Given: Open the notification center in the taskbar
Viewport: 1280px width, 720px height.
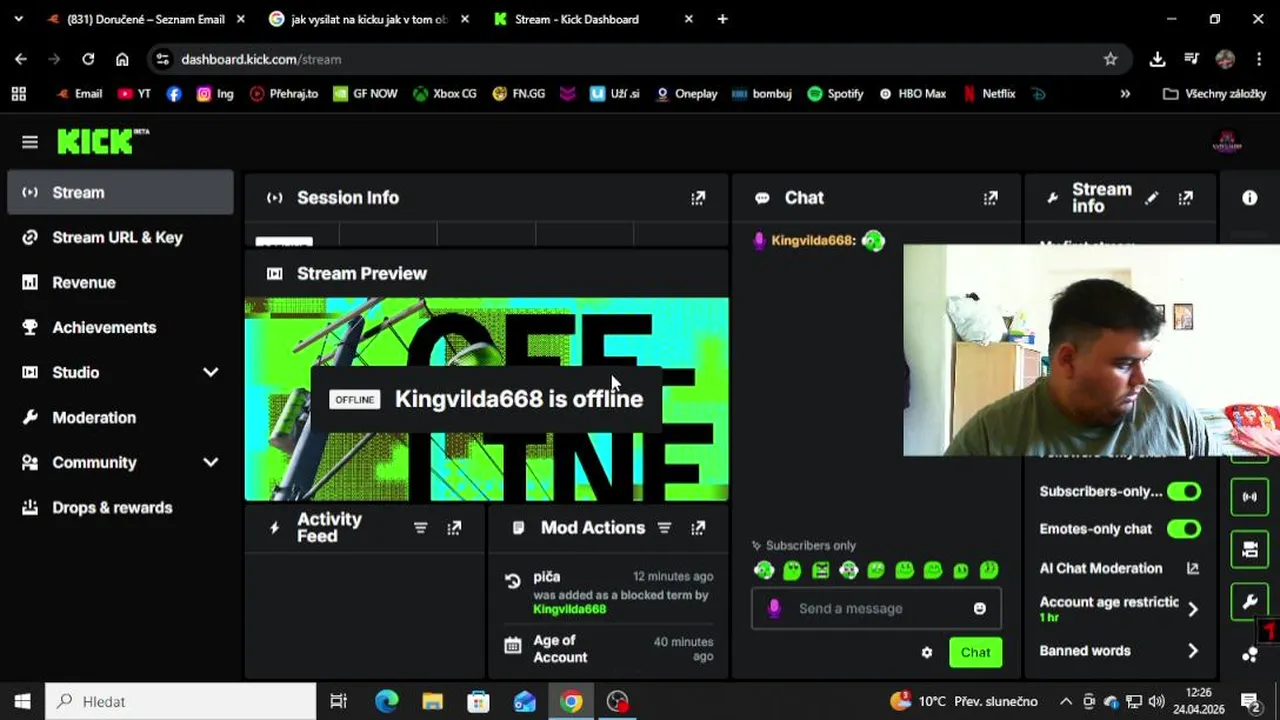Looking at the screenshot, I should pyautogui.click(x=1250, y=701).
